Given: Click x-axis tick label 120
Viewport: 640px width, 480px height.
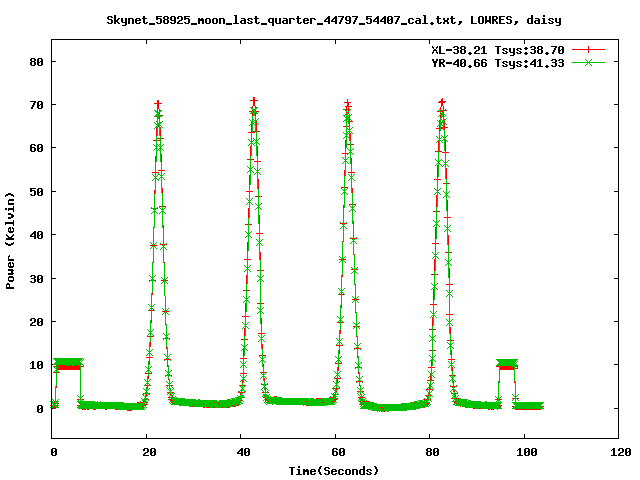Looking at the screenshot, I should tap(621, 452).
